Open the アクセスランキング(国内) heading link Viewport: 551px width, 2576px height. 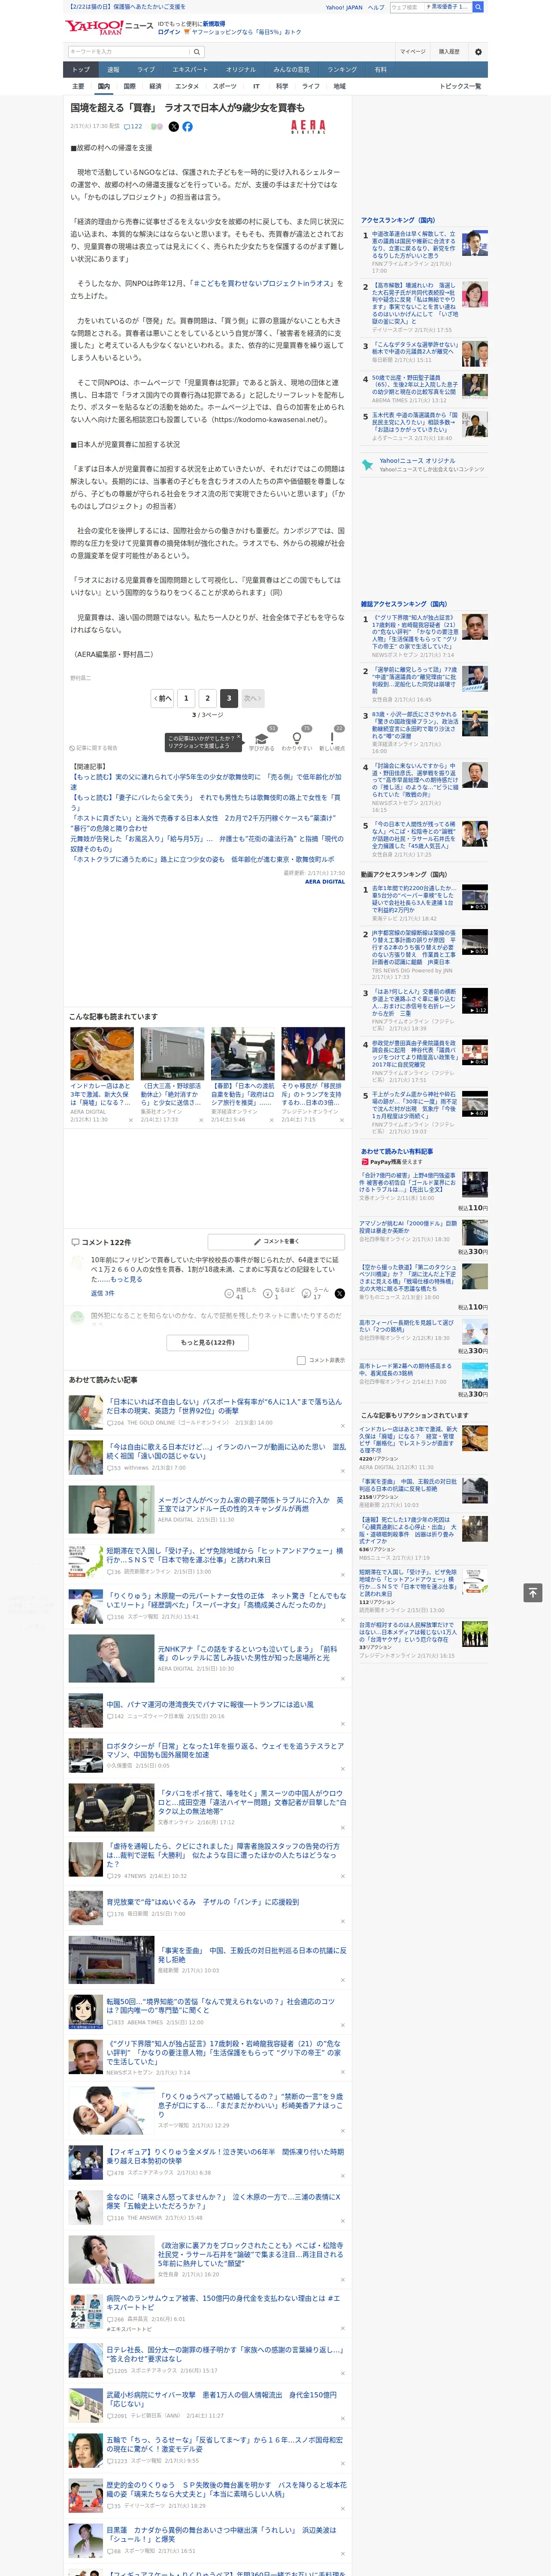click(398, 220)
